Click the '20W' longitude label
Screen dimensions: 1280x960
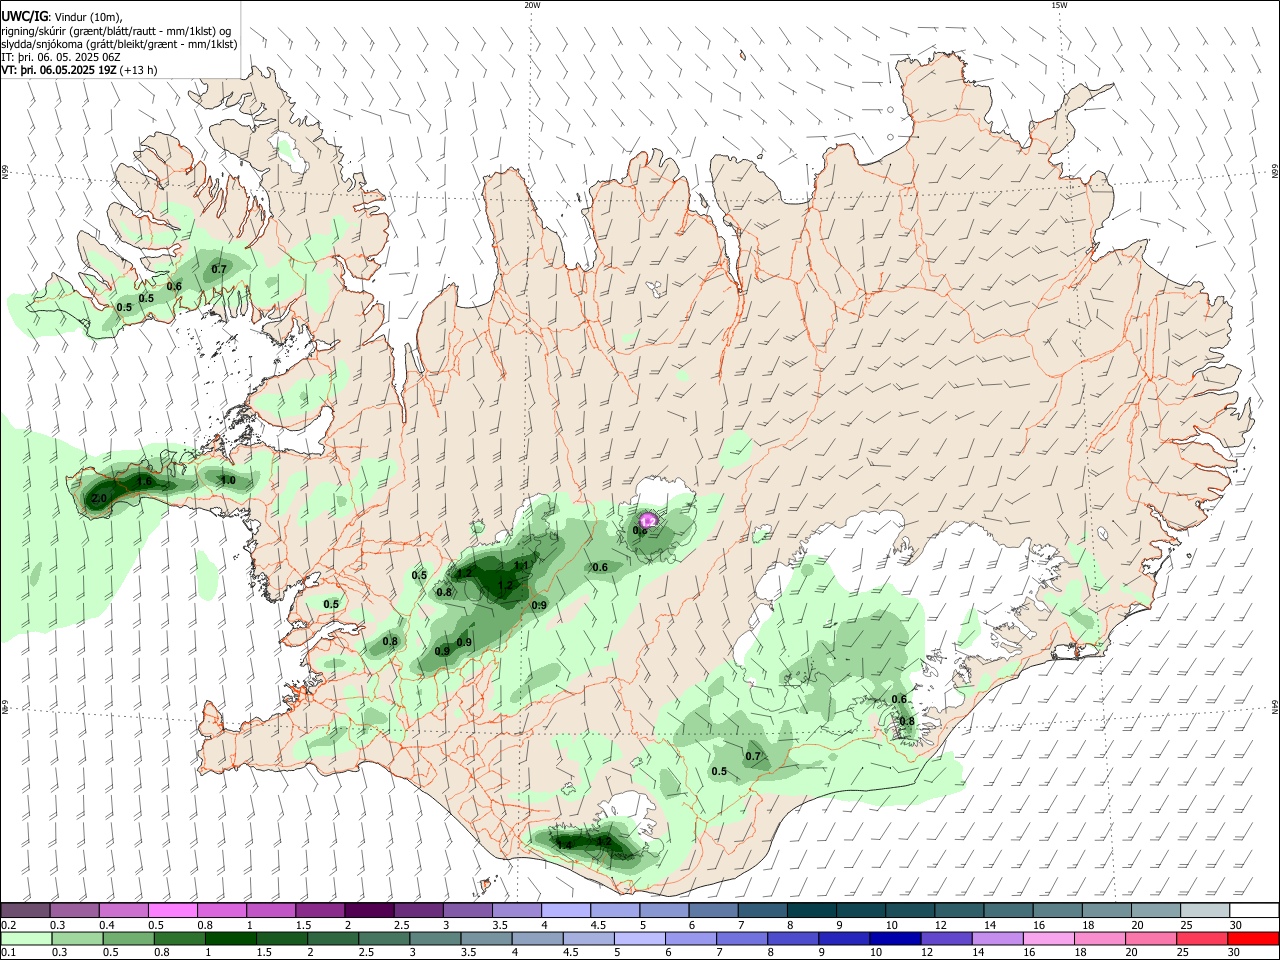click(532, 5)
